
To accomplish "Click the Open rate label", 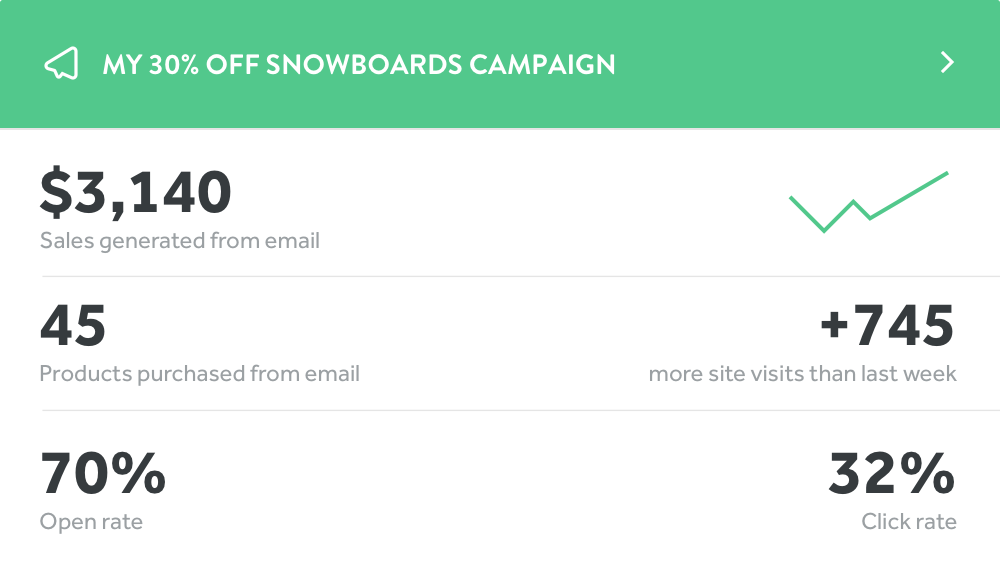I will 91,522.
